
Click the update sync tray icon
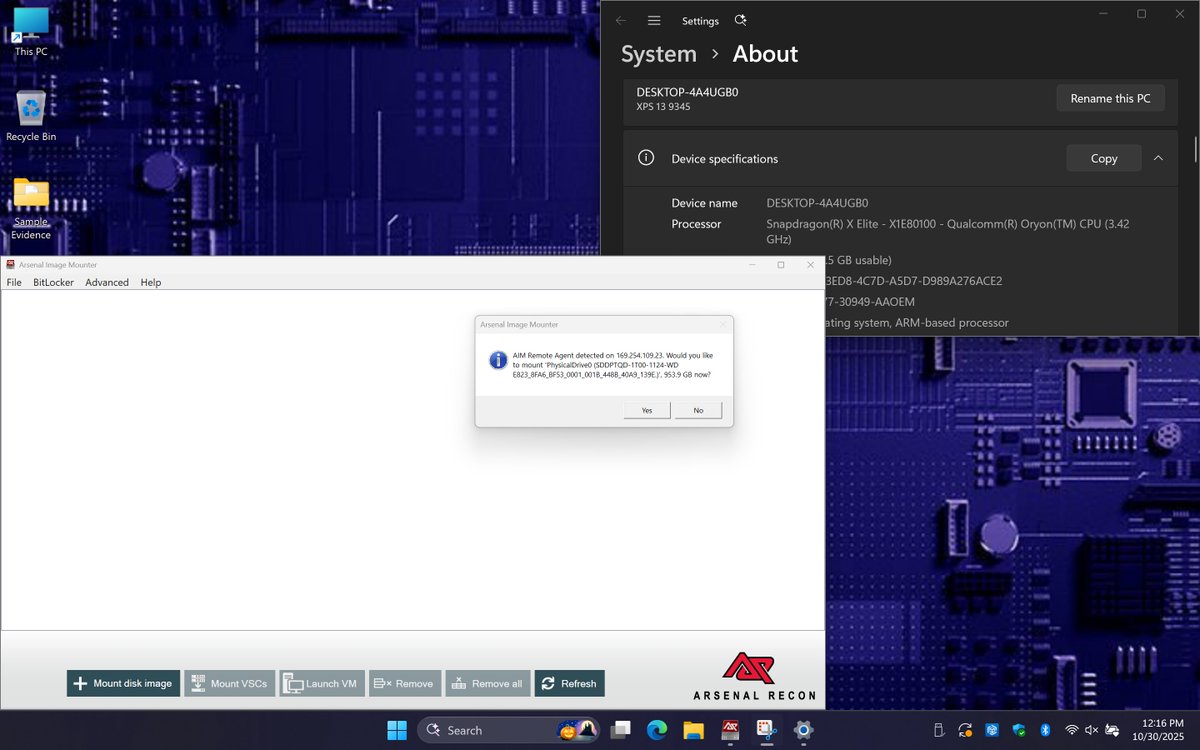click(965, 730)
